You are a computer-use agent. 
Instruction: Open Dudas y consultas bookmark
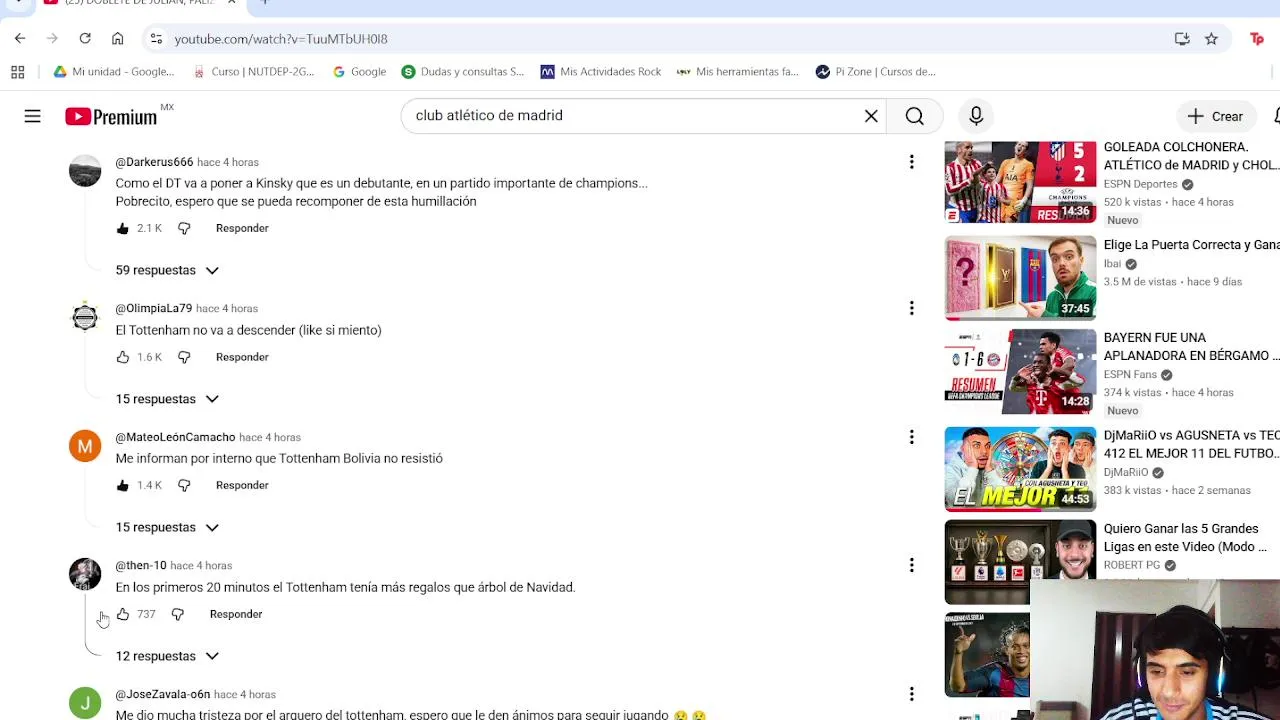[463, 72]
